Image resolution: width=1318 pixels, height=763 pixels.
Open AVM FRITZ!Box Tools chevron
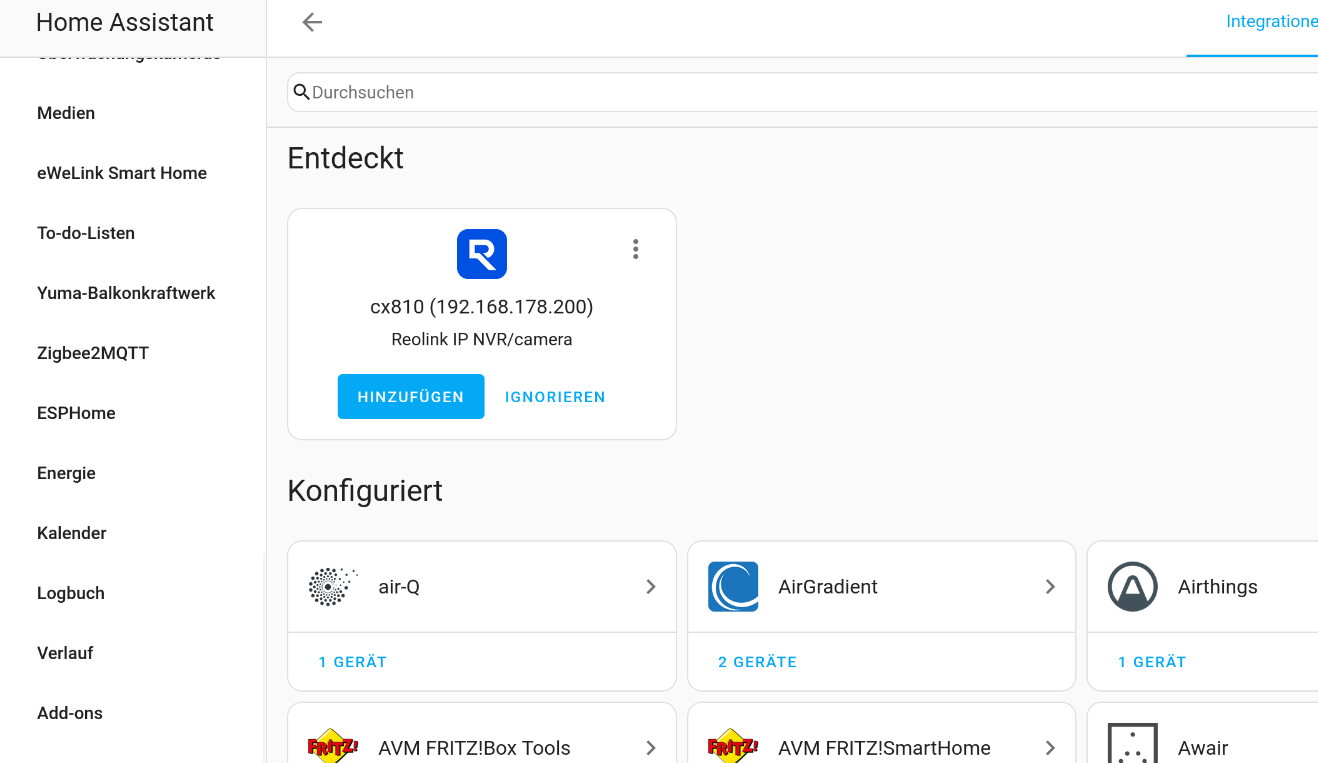coord(651,748)
